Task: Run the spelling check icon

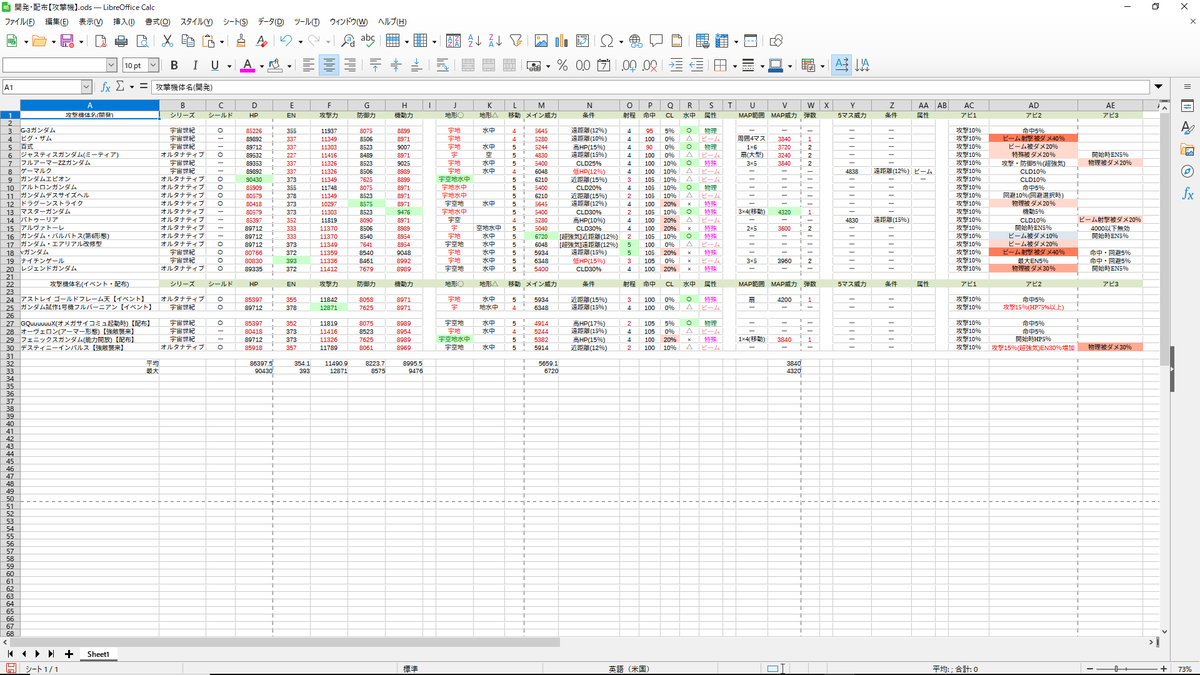Action: [x=368, y=41]
